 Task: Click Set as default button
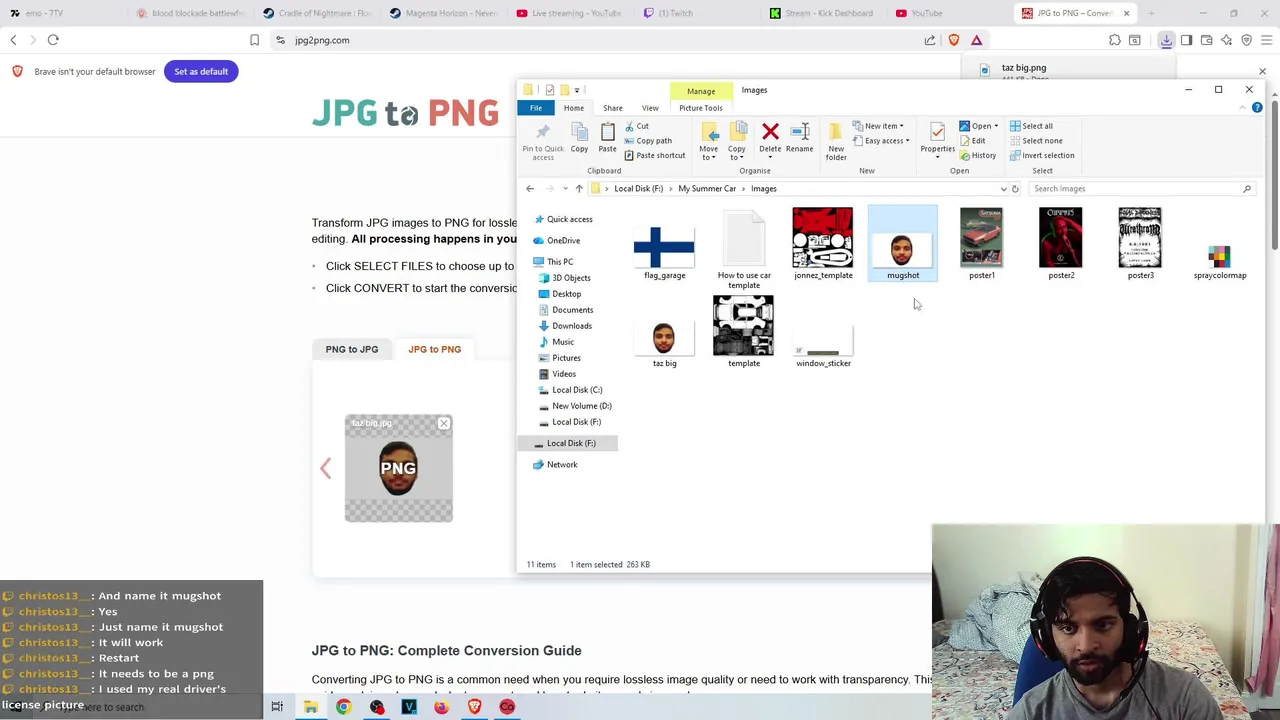click(201, 71)
